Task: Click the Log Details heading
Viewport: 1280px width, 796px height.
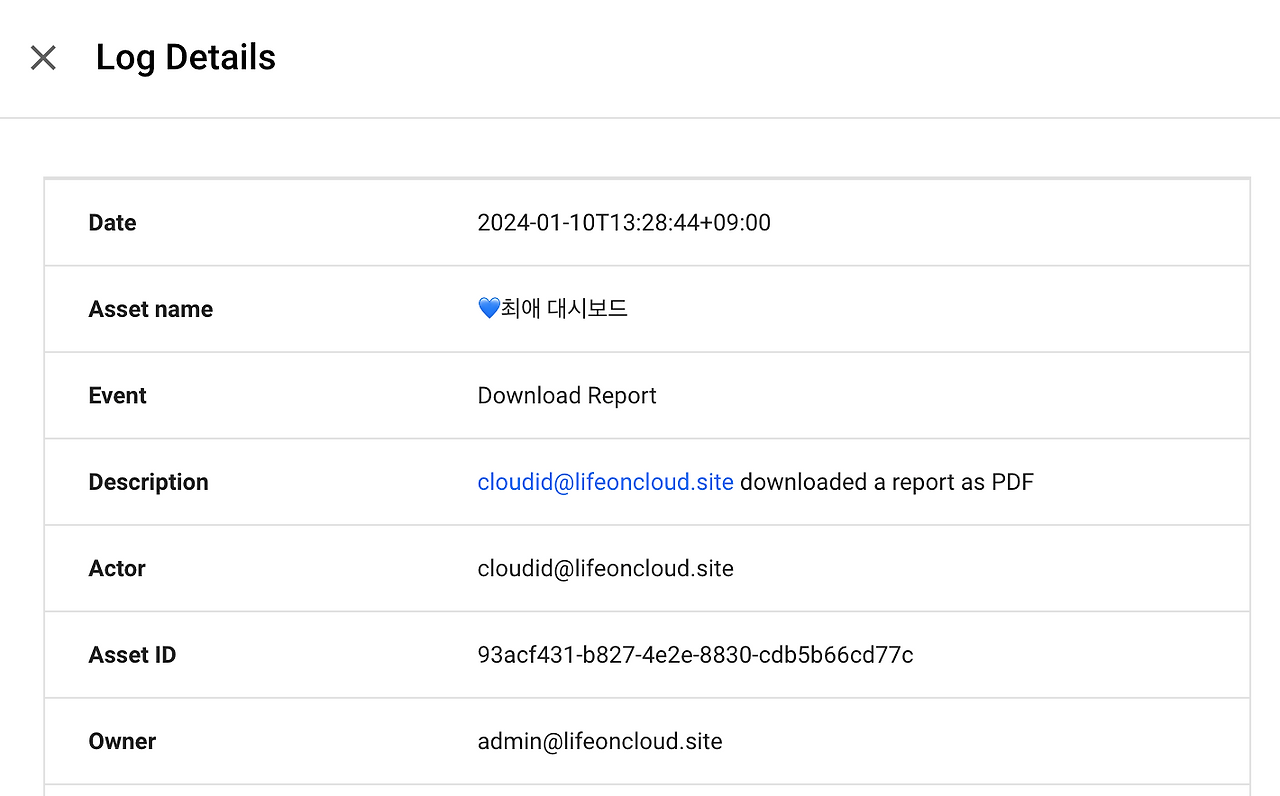Action: point(185,58)
